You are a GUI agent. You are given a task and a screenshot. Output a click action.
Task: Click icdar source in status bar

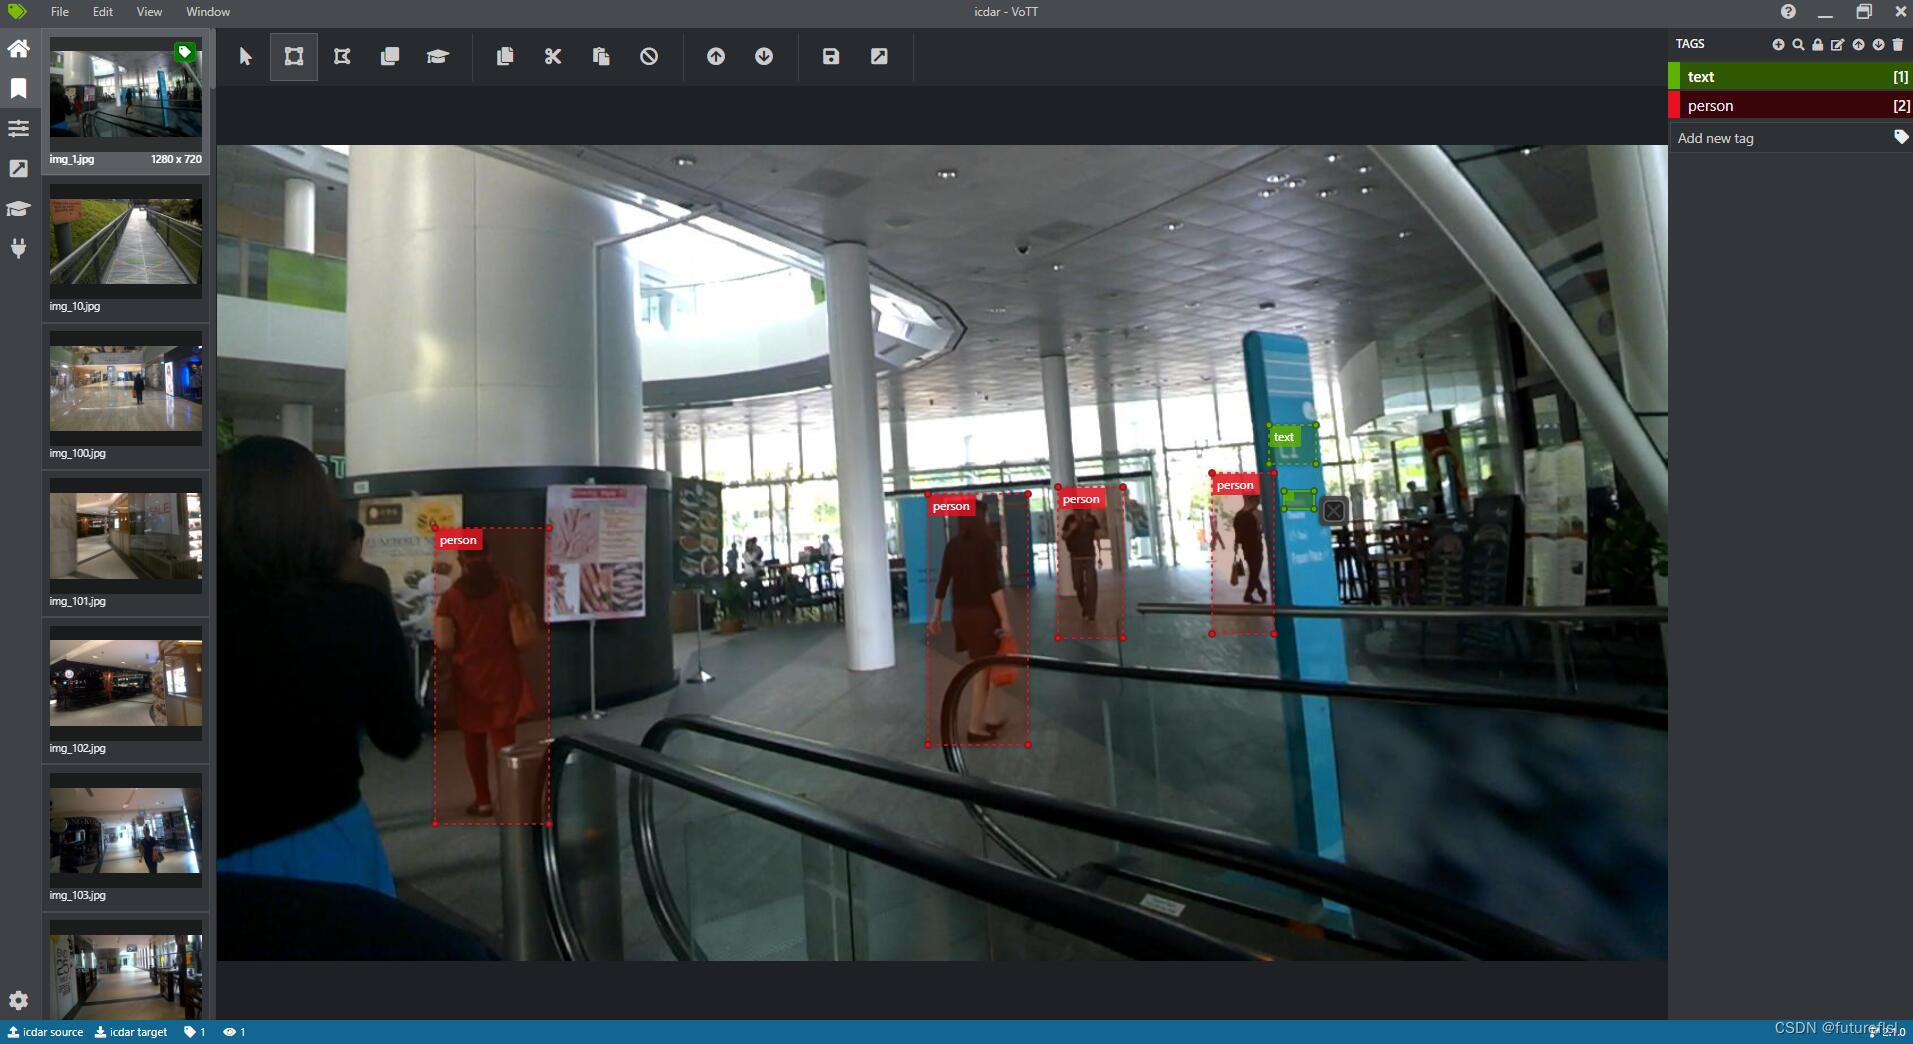coord(46,1032)
